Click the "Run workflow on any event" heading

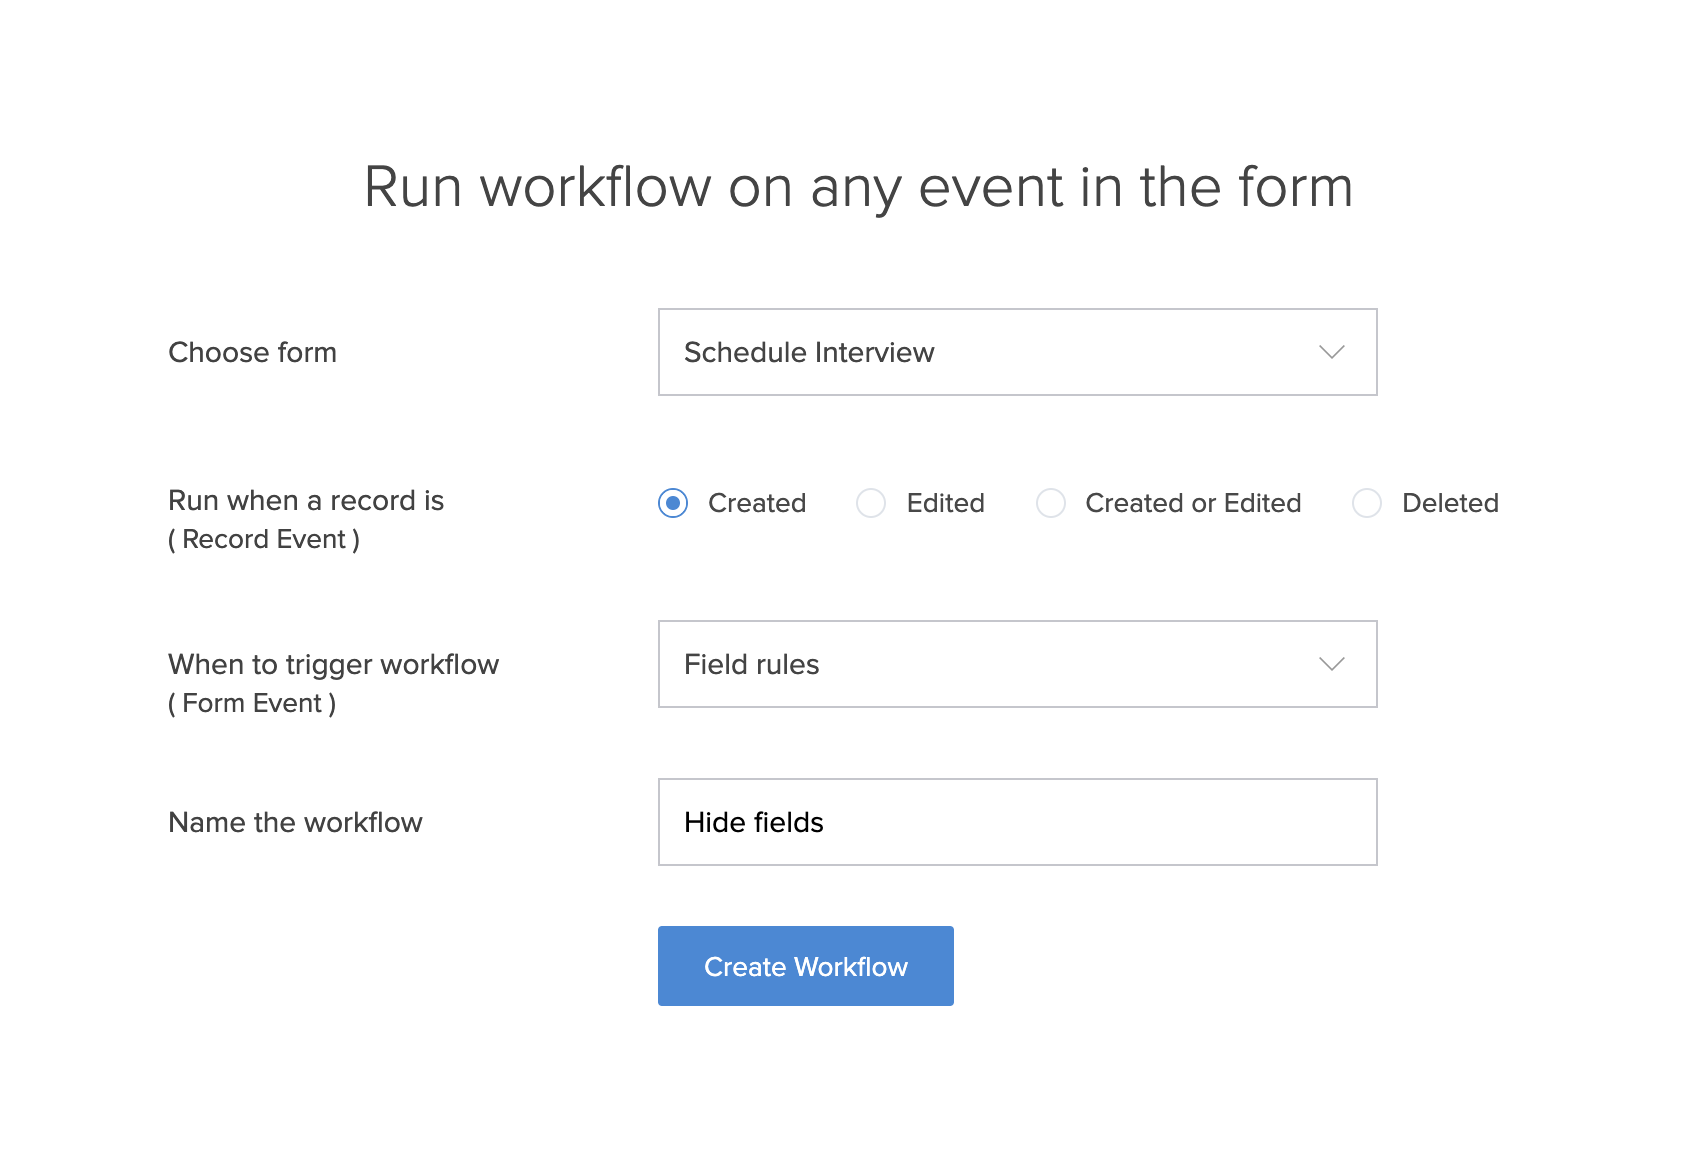858,187
